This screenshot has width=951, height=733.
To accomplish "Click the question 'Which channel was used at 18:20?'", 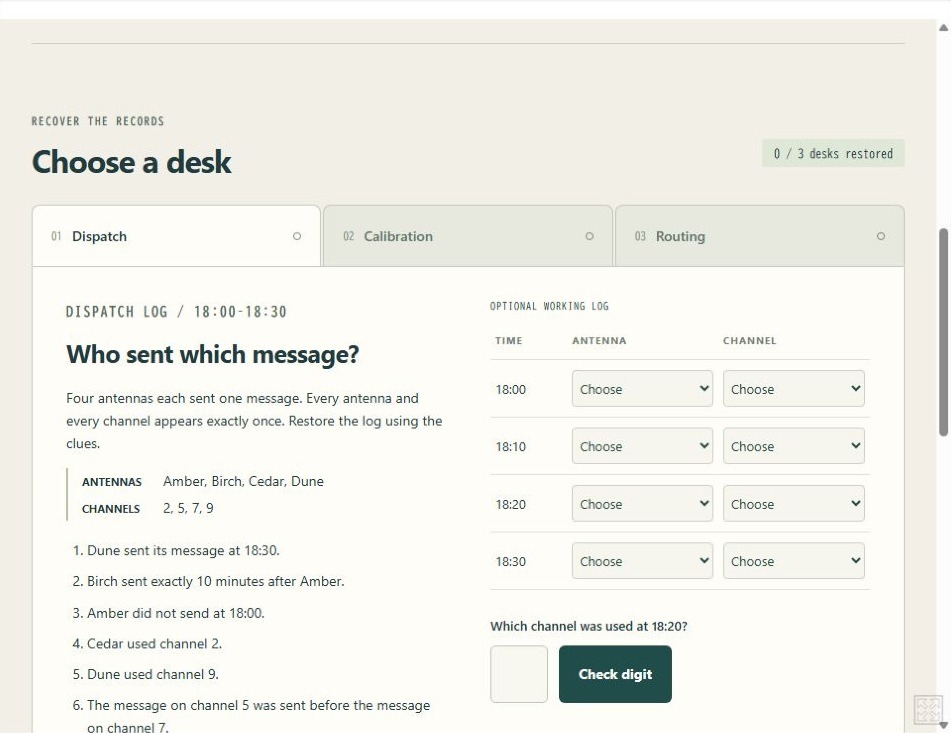I will point(588,626).
